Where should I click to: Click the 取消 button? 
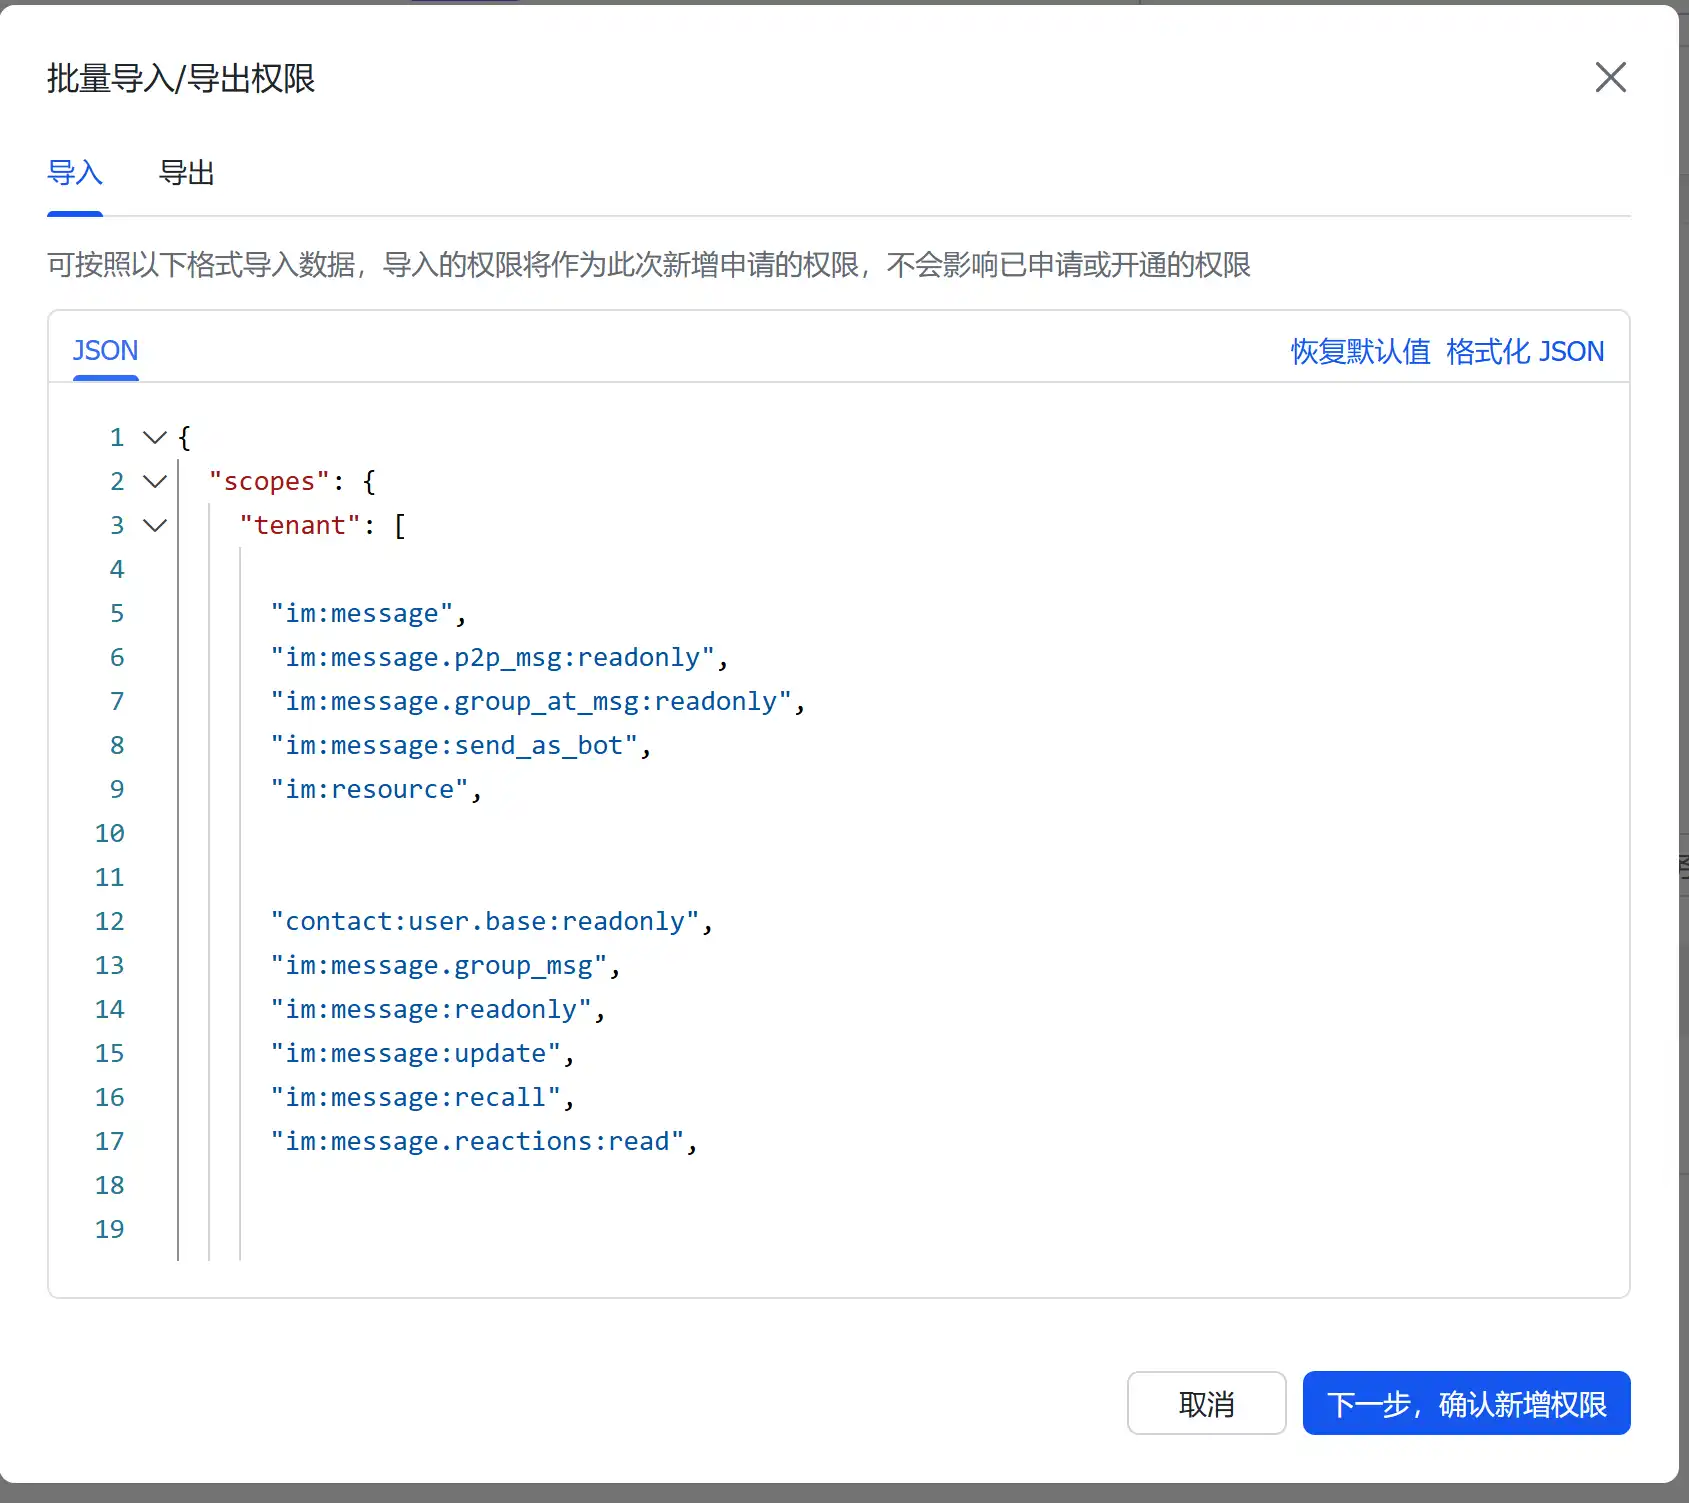pyautogui.click(x=1206, y=1403)
